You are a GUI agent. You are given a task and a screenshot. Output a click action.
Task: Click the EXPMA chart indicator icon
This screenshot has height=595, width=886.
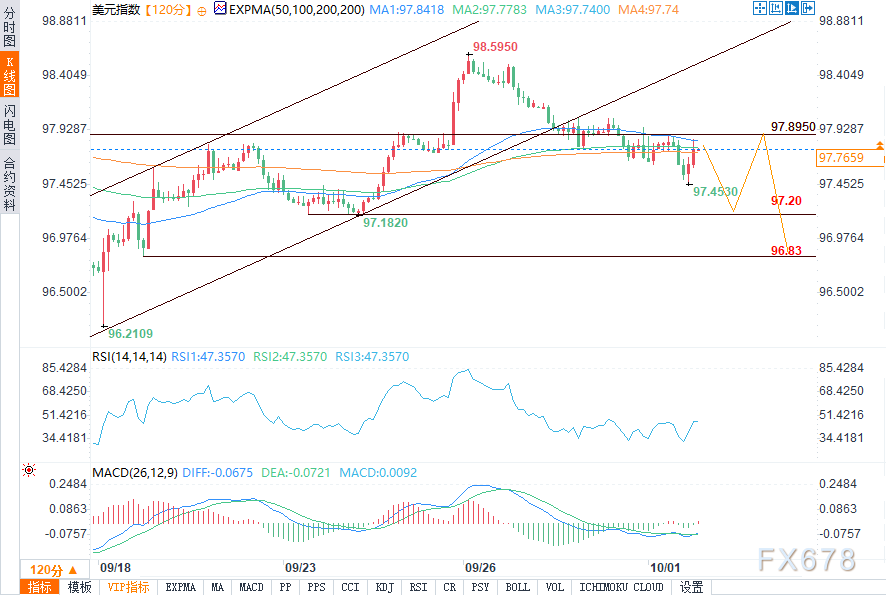(220, 10)
